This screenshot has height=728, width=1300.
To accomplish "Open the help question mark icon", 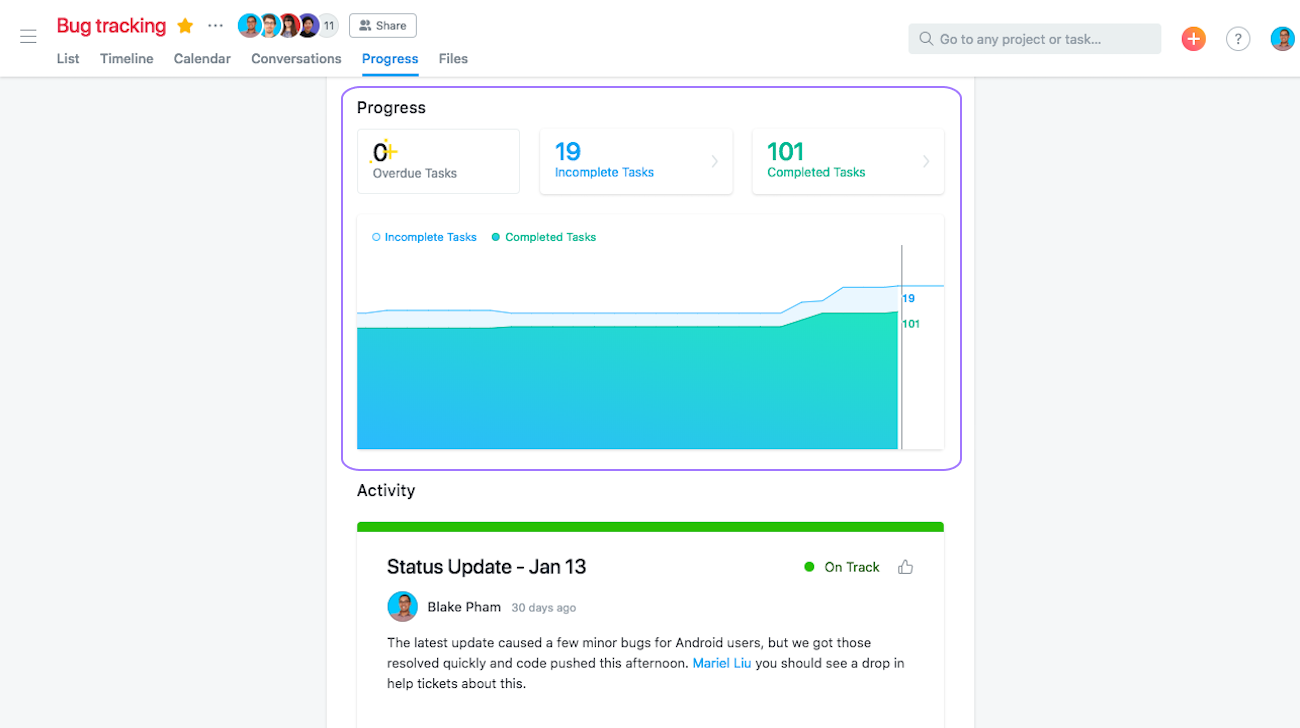I will (x=1238, y=39).
